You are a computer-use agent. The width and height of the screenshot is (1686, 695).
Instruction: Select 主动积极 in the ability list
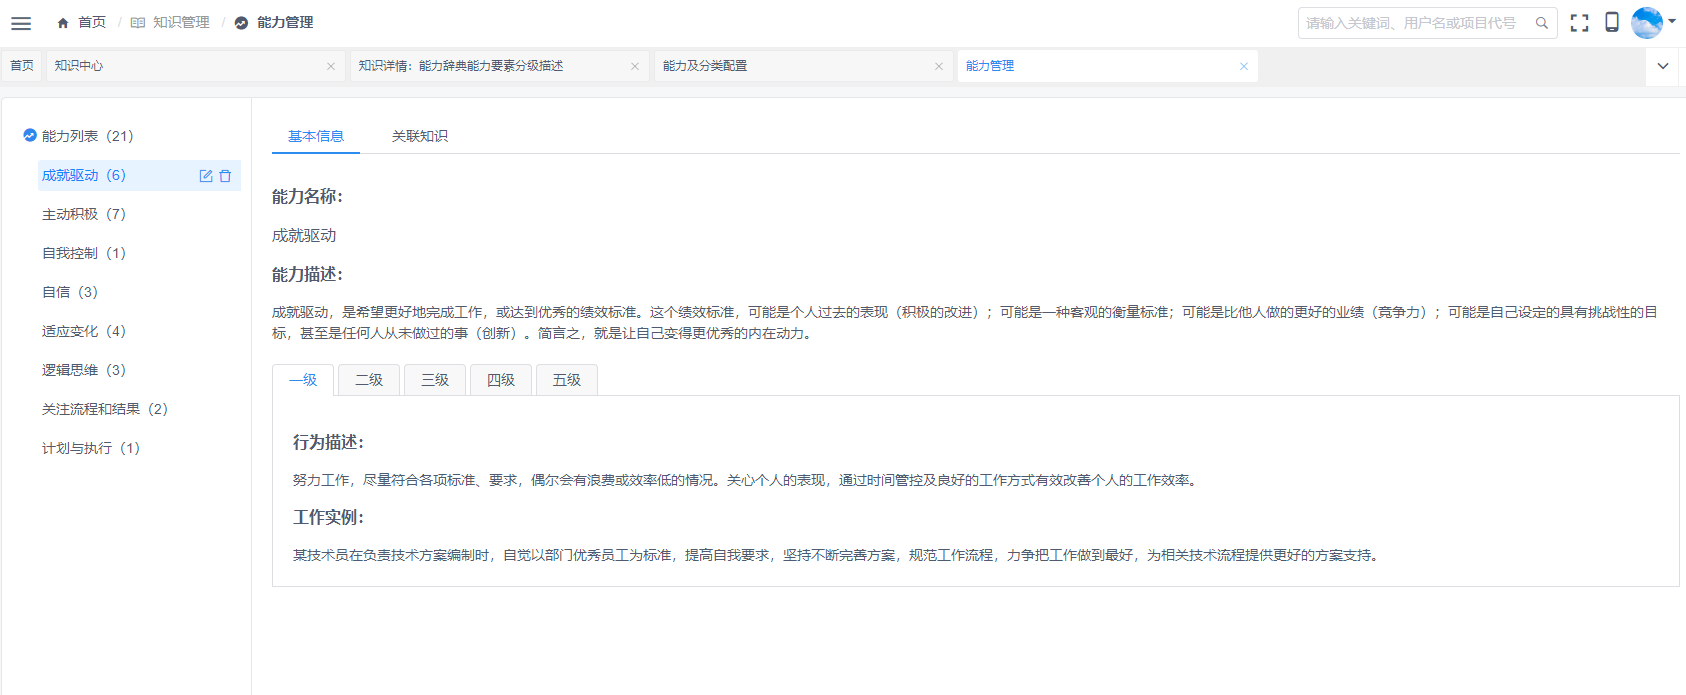click(84, 214)
